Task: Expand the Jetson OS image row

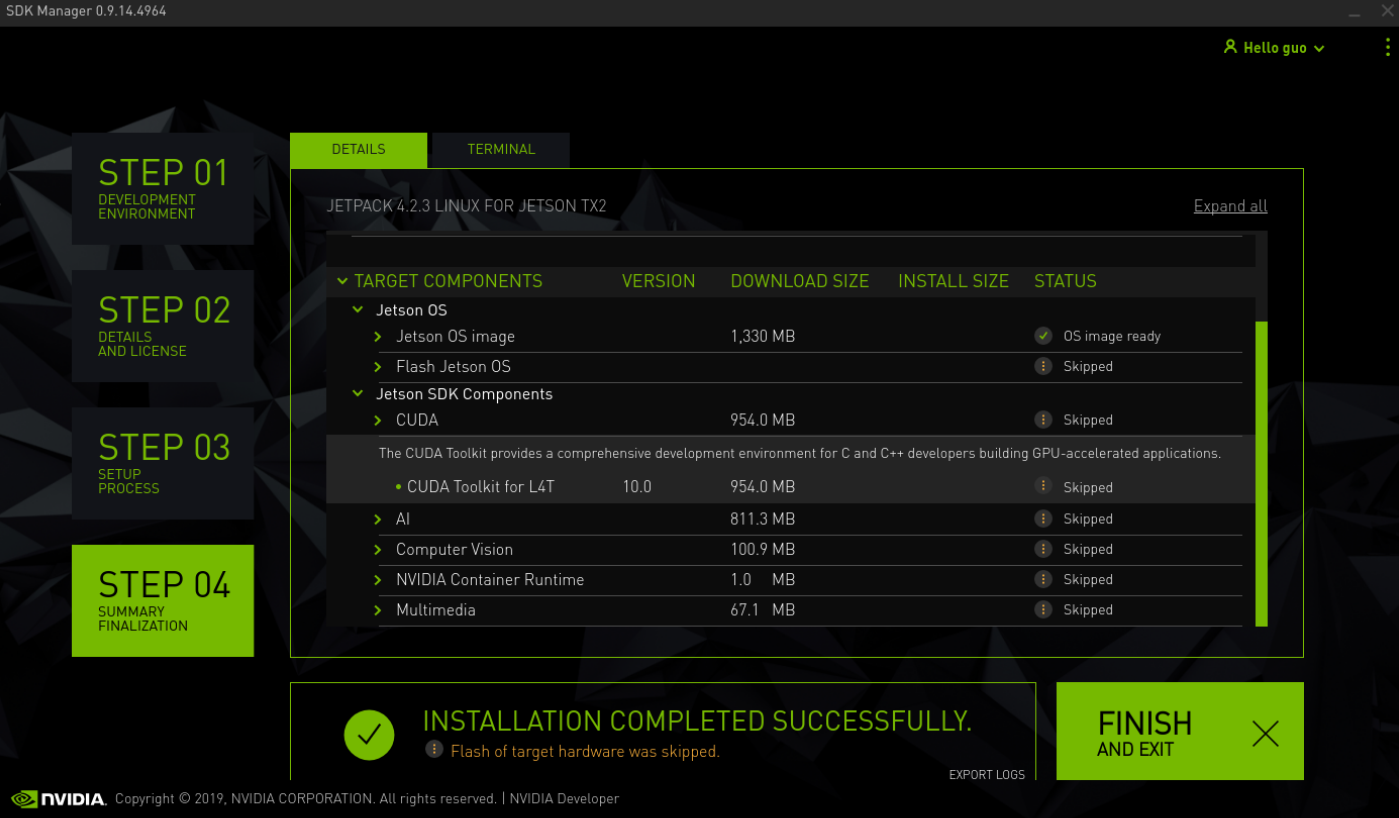Action: [x=378, y=336]
